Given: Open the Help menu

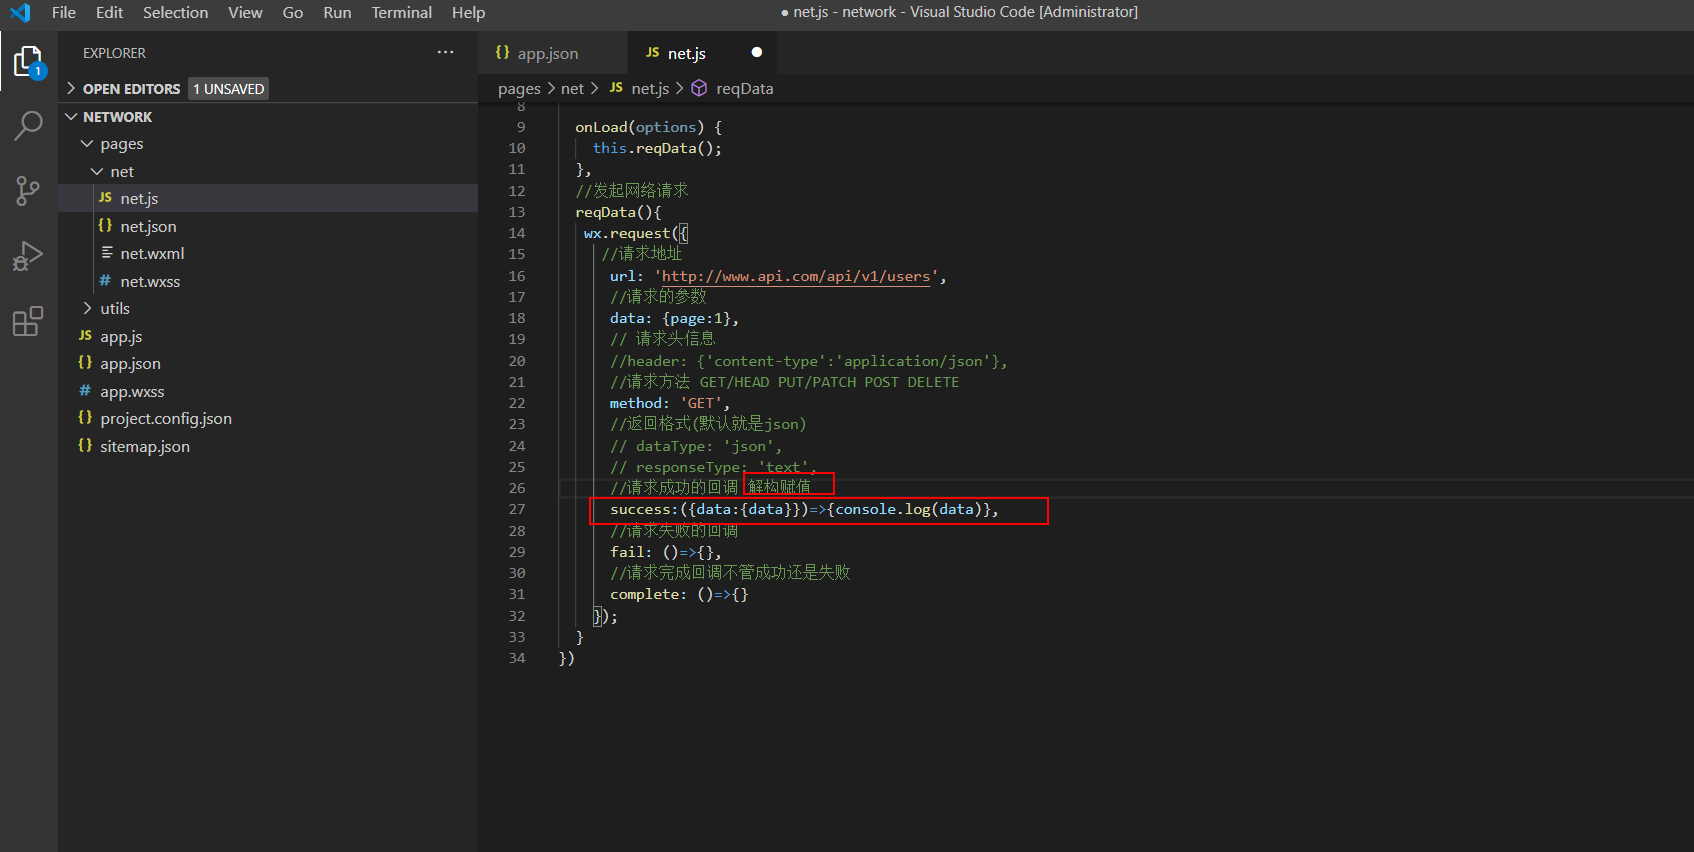Looking at the screenshot, I should tap(468, 12).
